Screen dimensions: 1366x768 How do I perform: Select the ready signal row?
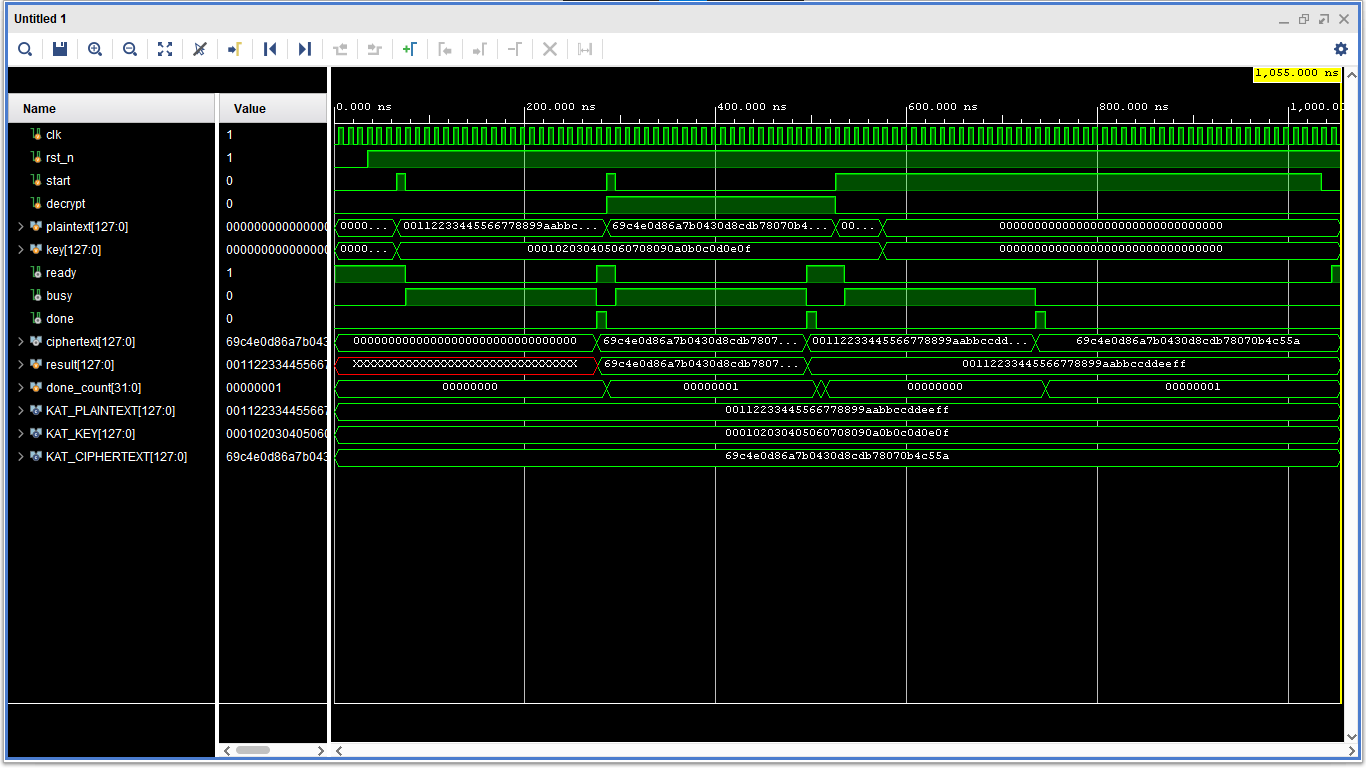(111, 273)
